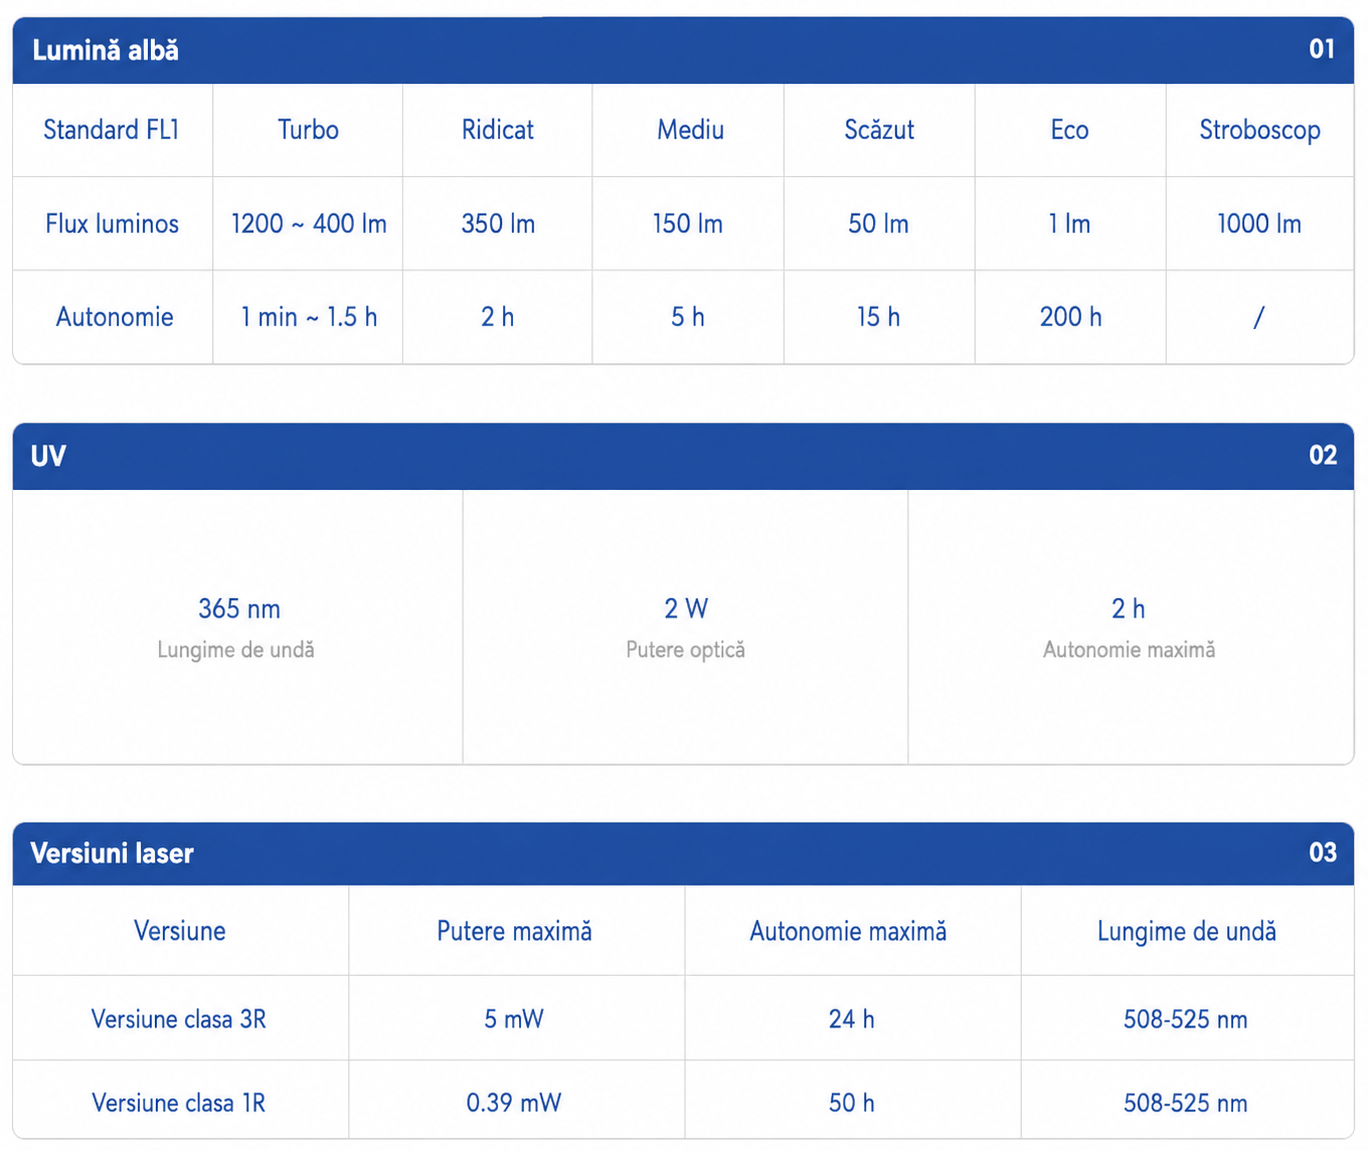Click the section number 03 badge
This screenshot has width=1368, height=1150.
point(1323,852)
